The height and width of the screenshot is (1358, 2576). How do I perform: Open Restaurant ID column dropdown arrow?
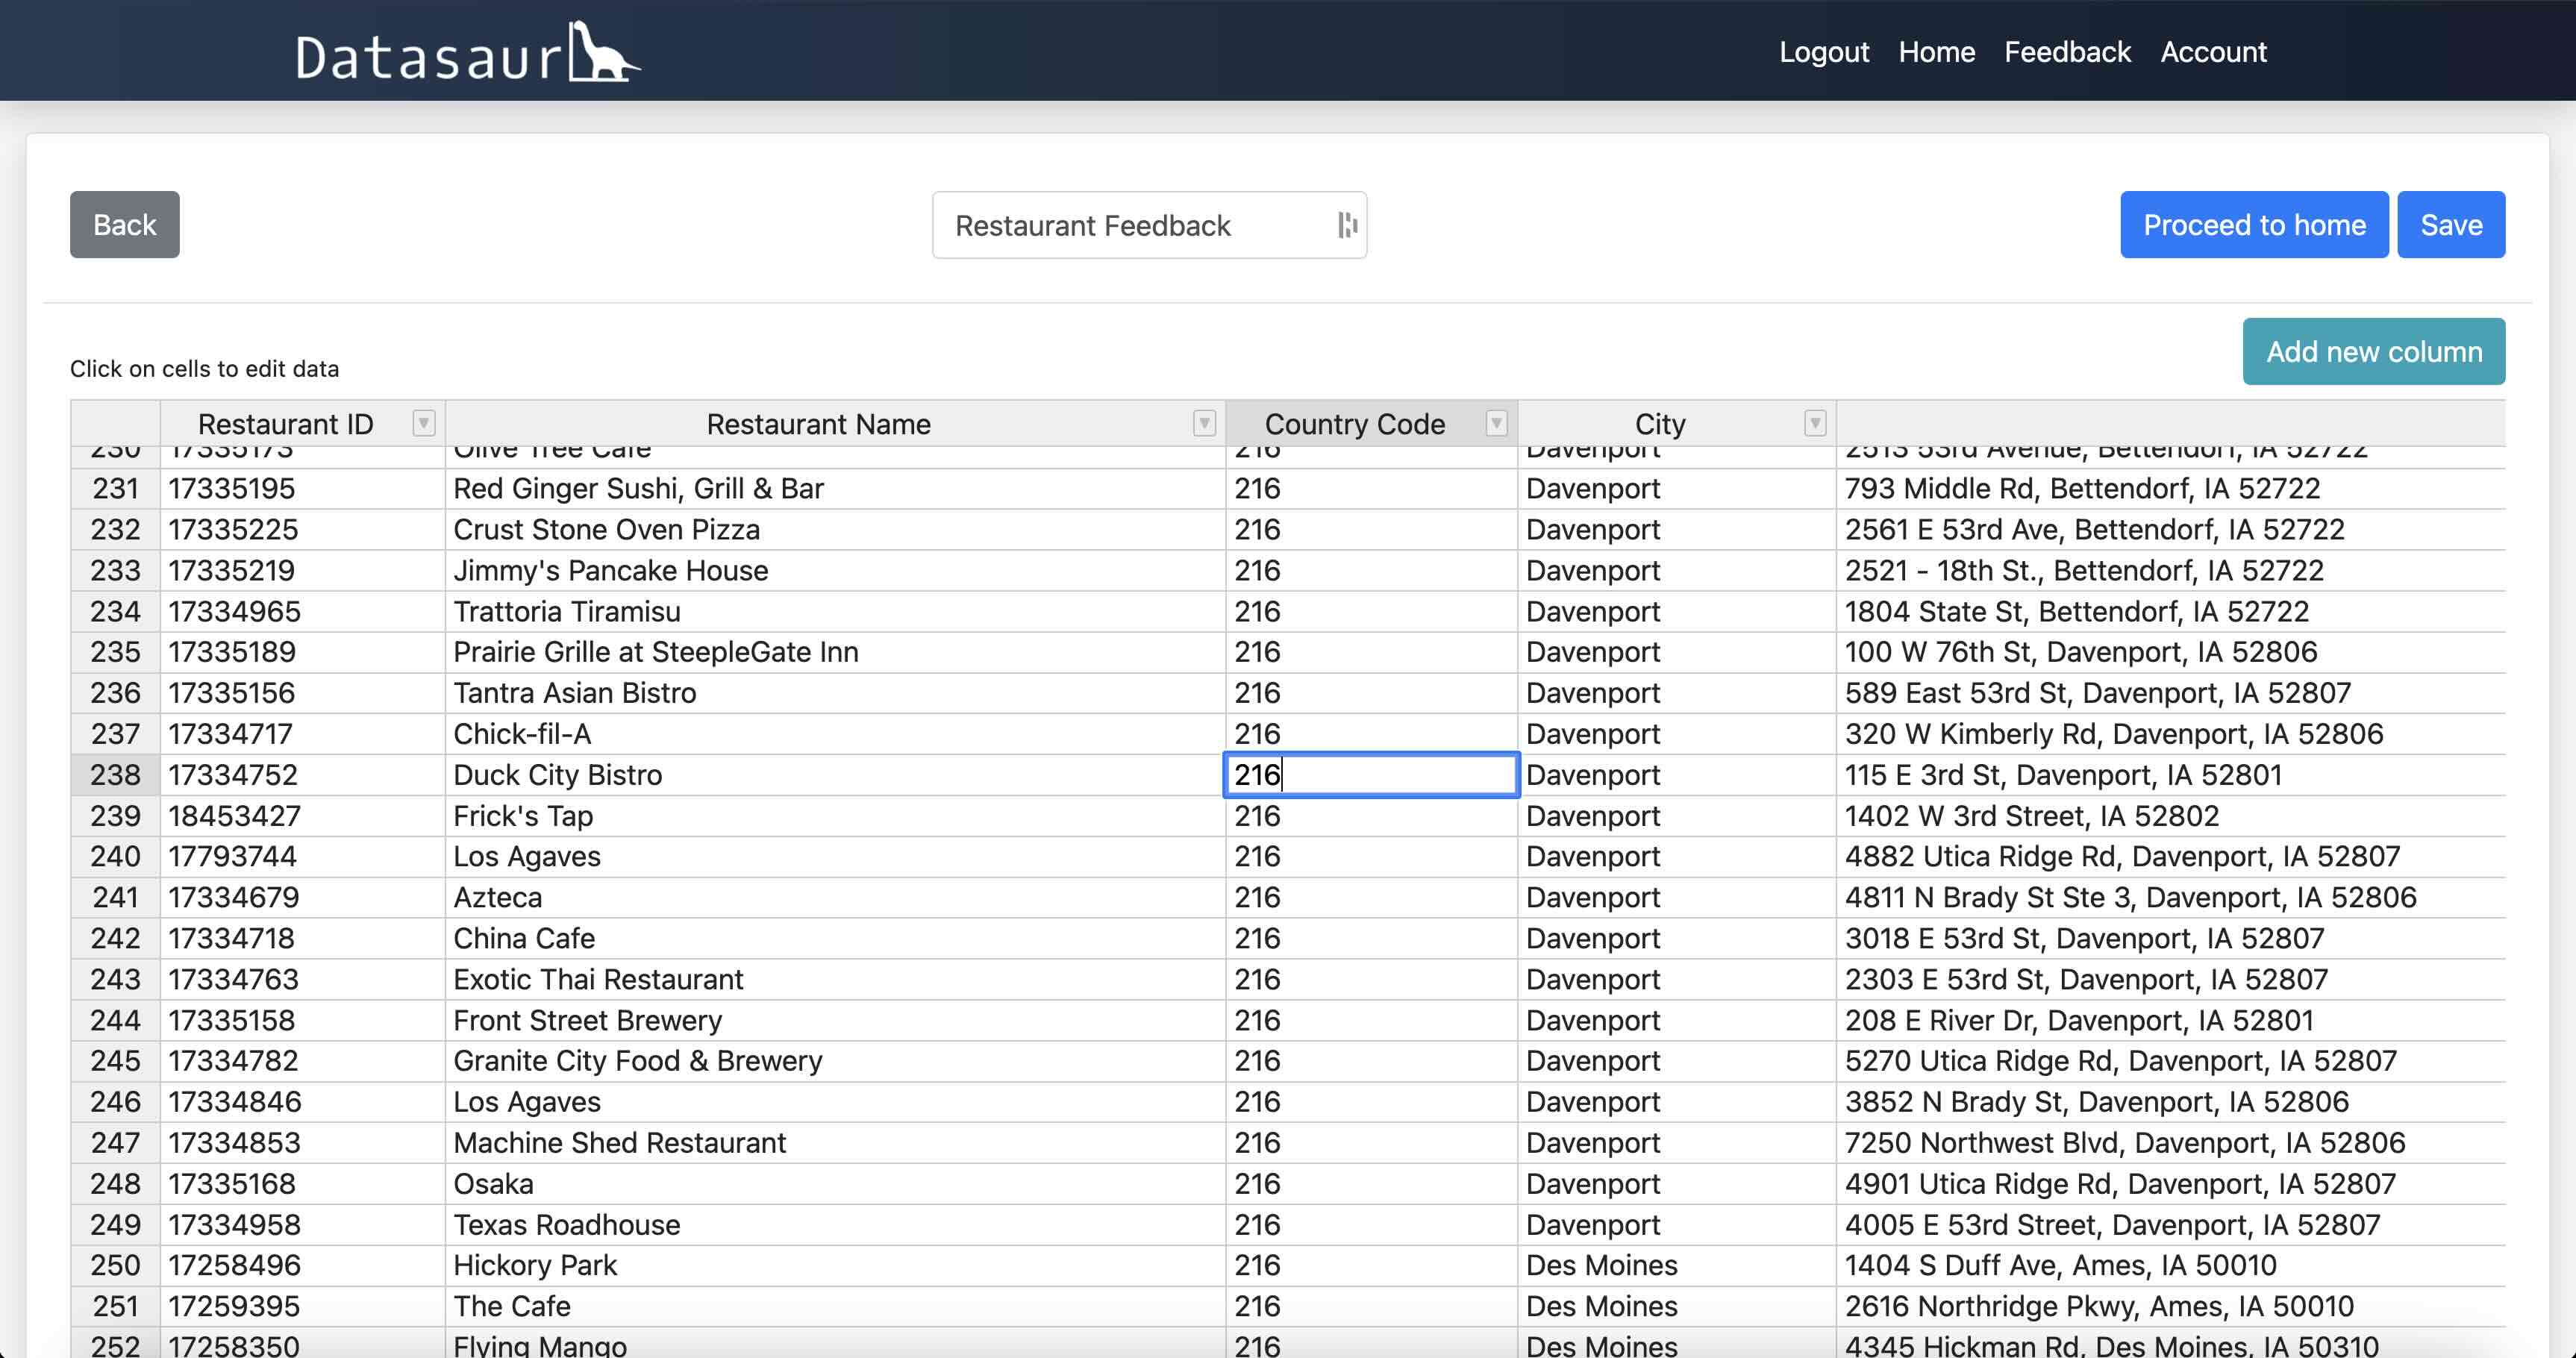424,423
